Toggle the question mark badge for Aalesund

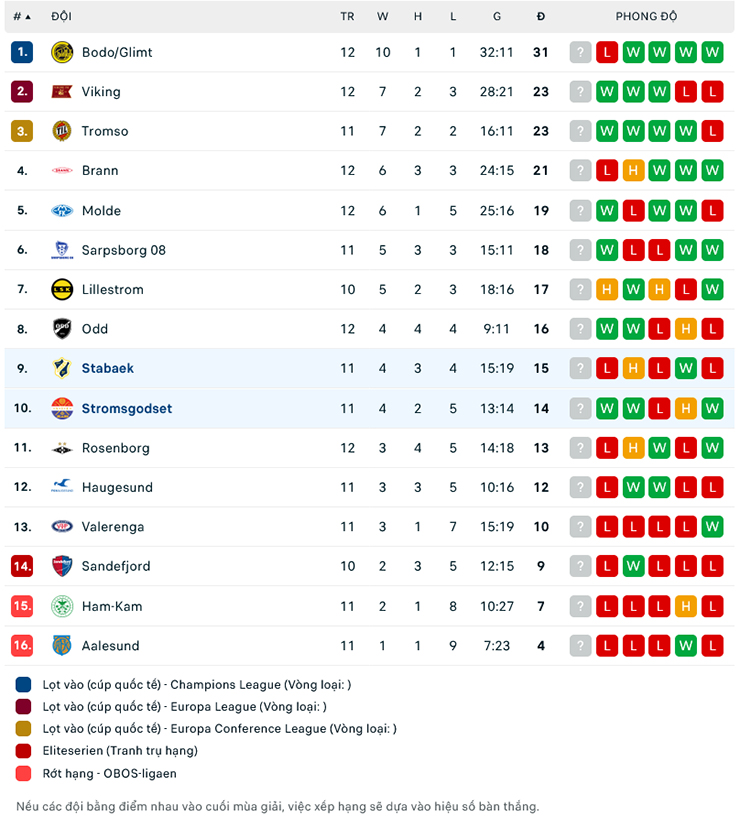point(580,645)
